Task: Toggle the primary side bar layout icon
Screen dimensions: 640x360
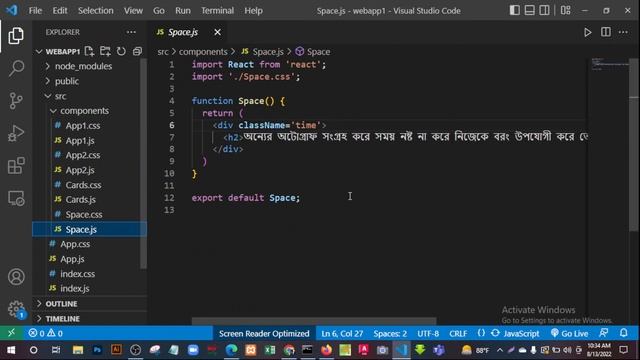Action: coord(515,10)
